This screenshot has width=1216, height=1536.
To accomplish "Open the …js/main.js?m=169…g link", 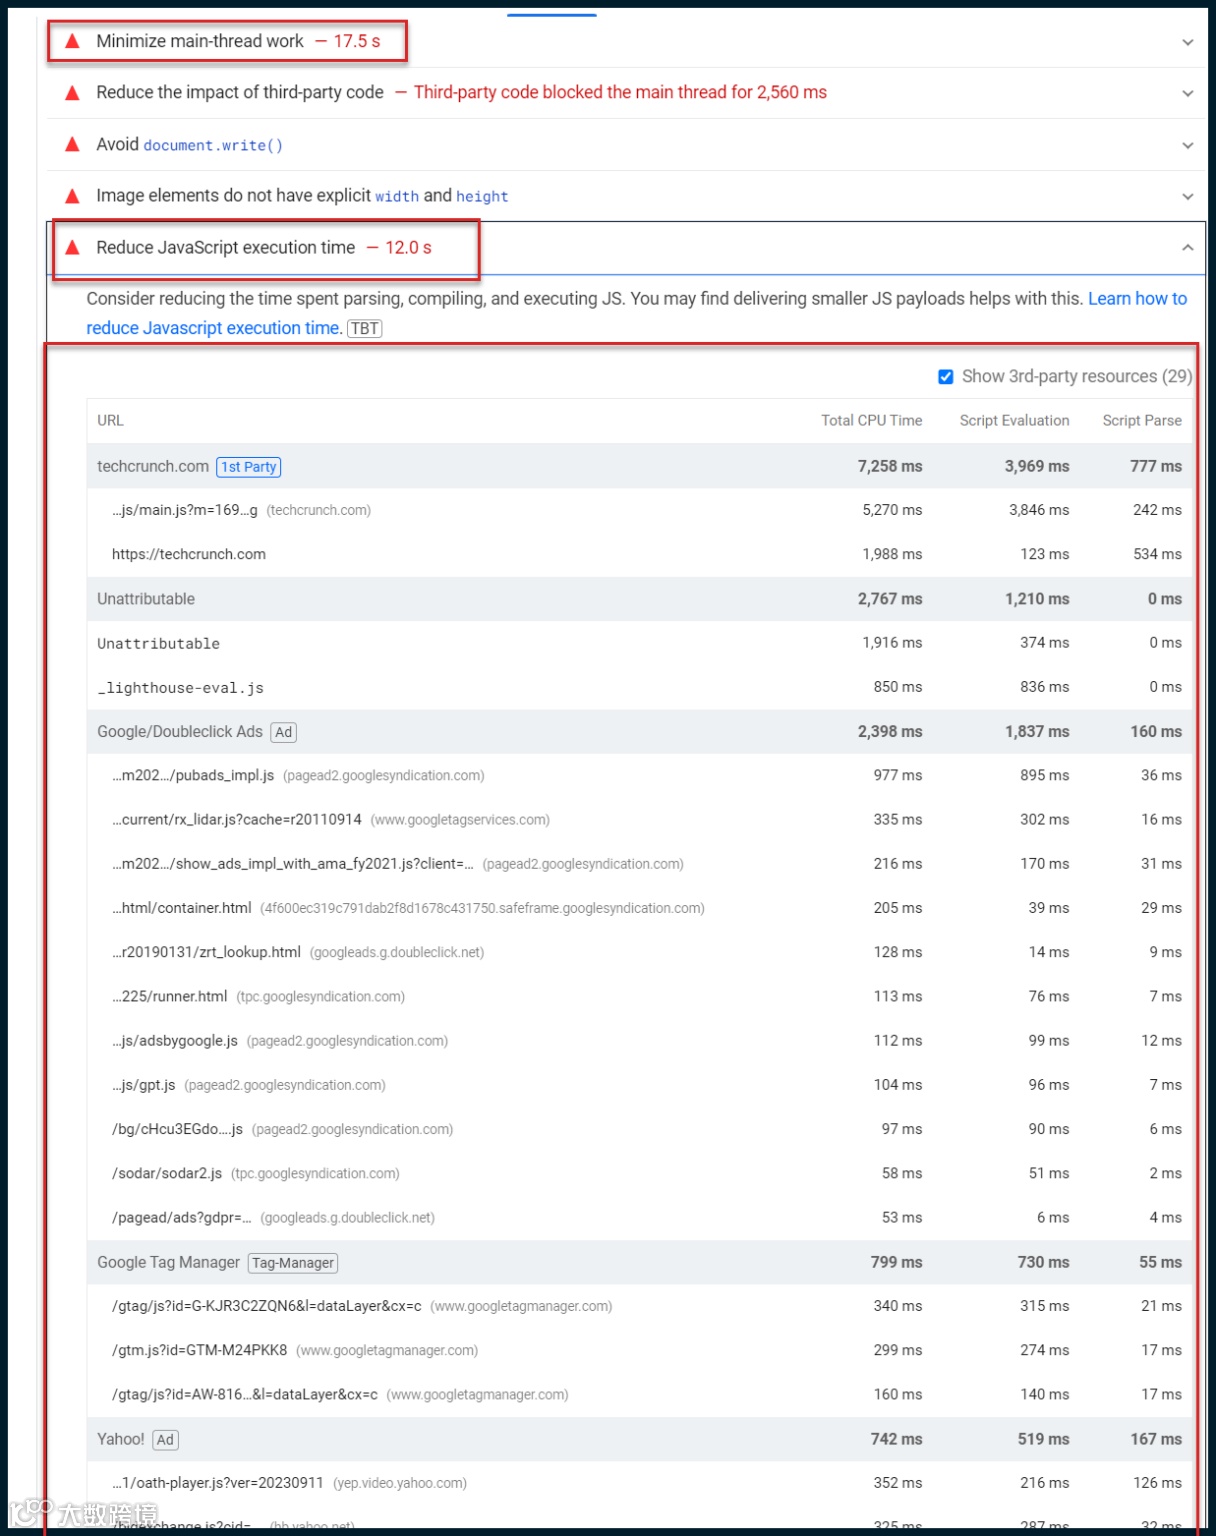I will 185,510.
